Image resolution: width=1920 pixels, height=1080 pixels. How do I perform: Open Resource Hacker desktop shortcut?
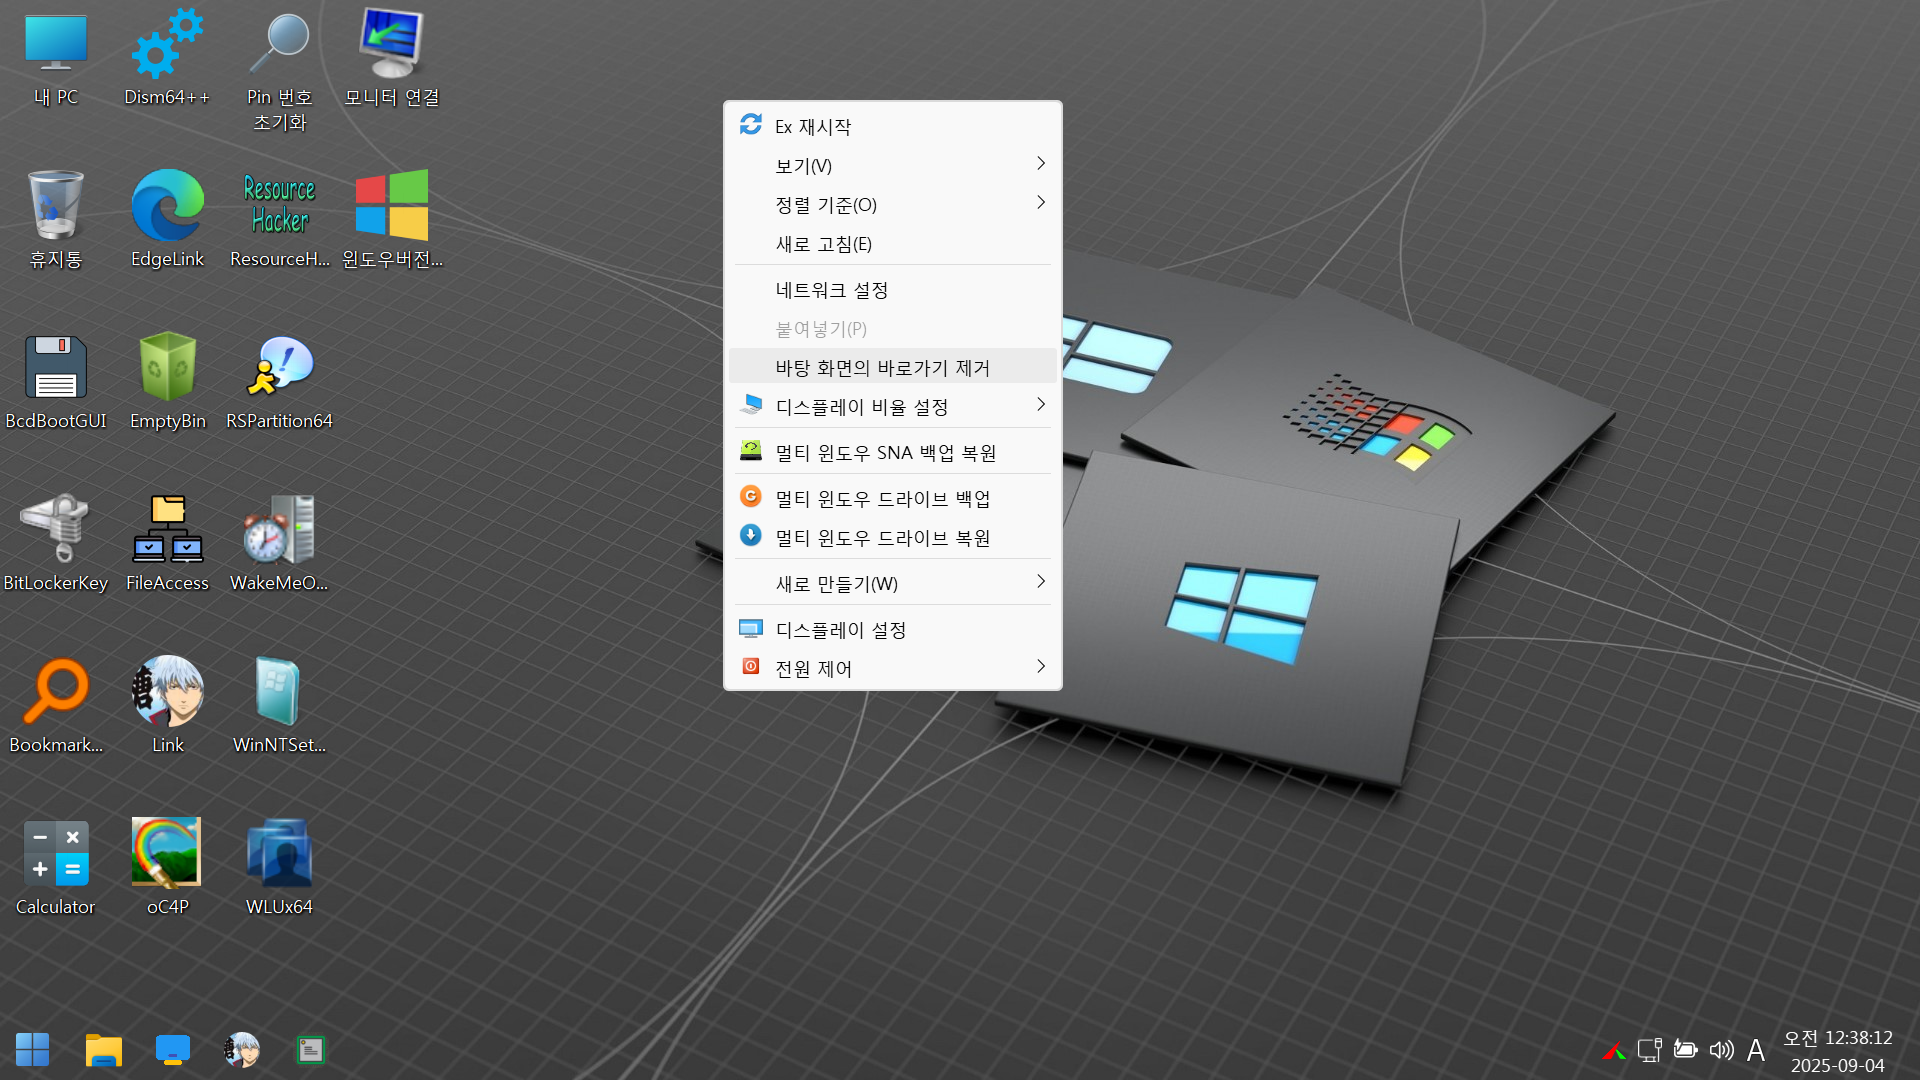(279, 207)
